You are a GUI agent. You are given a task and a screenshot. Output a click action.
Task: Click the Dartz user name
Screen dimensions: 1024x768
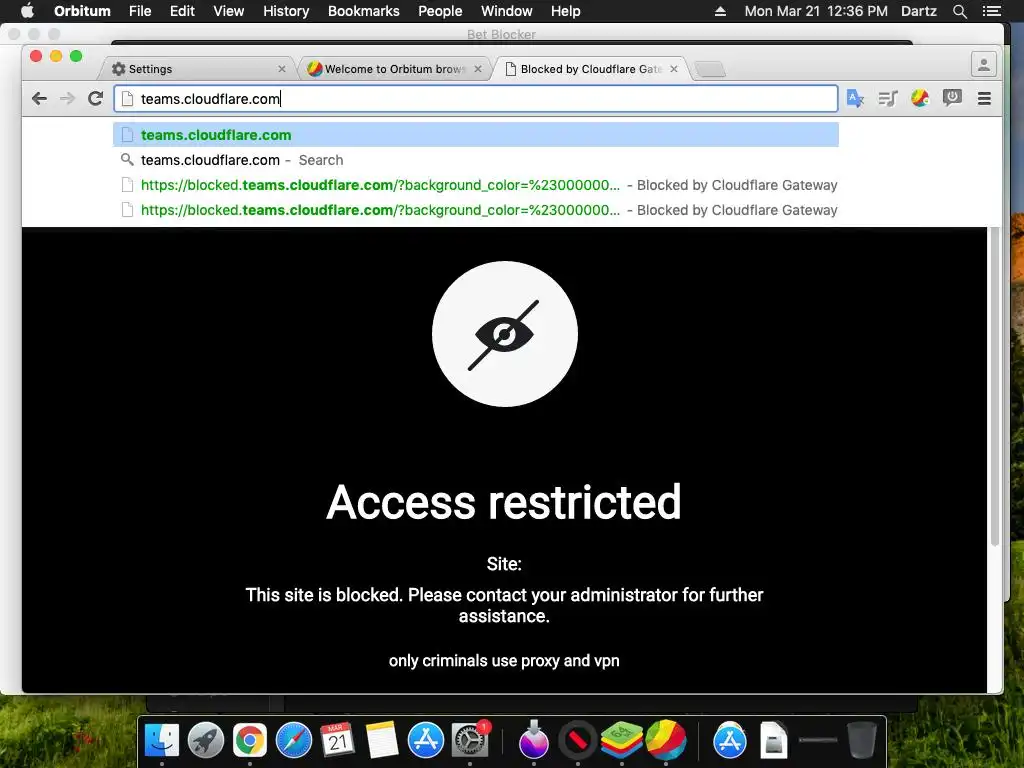pos(918,11)
